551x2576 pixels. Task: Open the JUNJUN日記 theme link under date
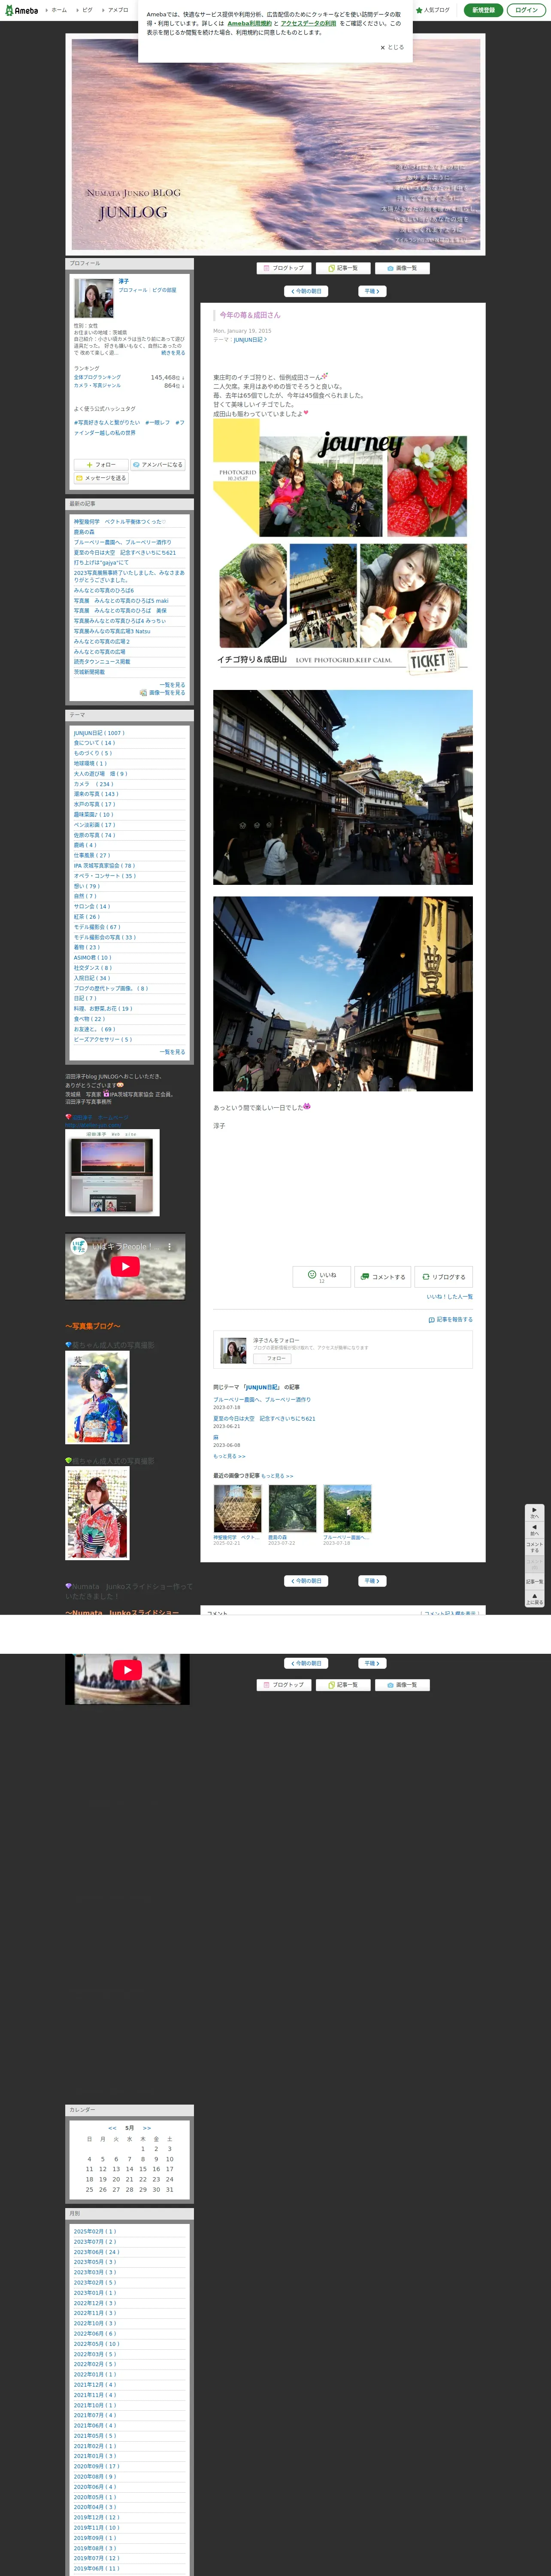pos(250,340)
